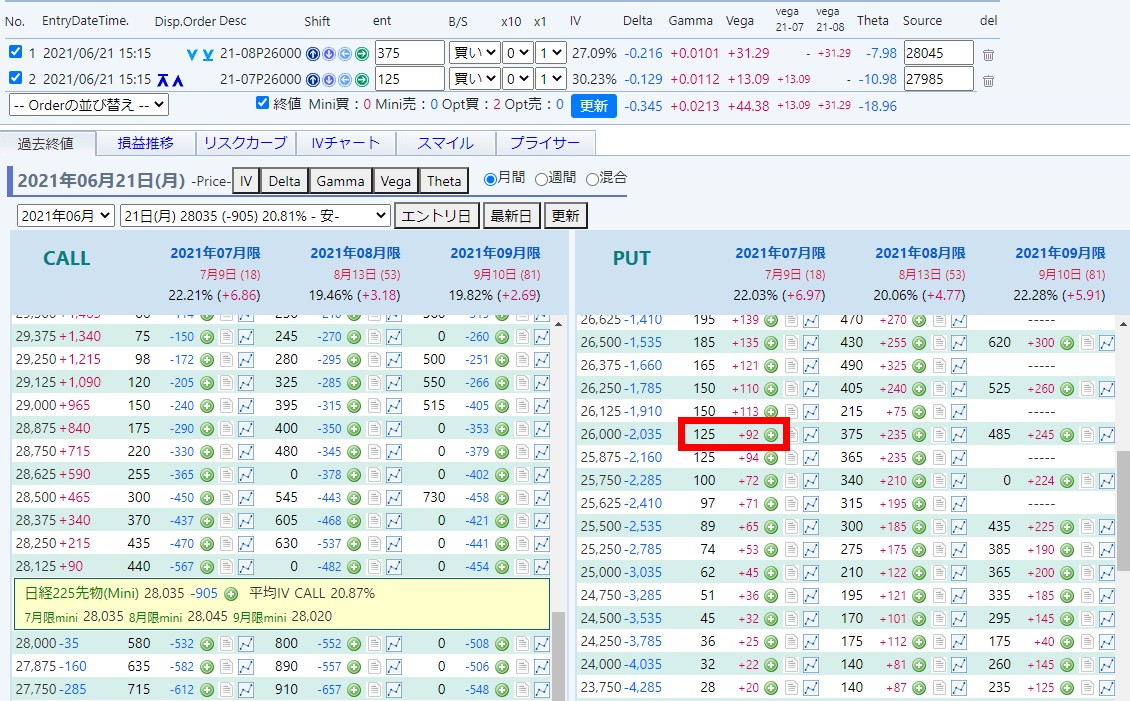The height and width of the screenshot is (701, 1130).
Task: Add the 日経225先物(Mini) futures with its plus icon
Action: tap(231, 594)
